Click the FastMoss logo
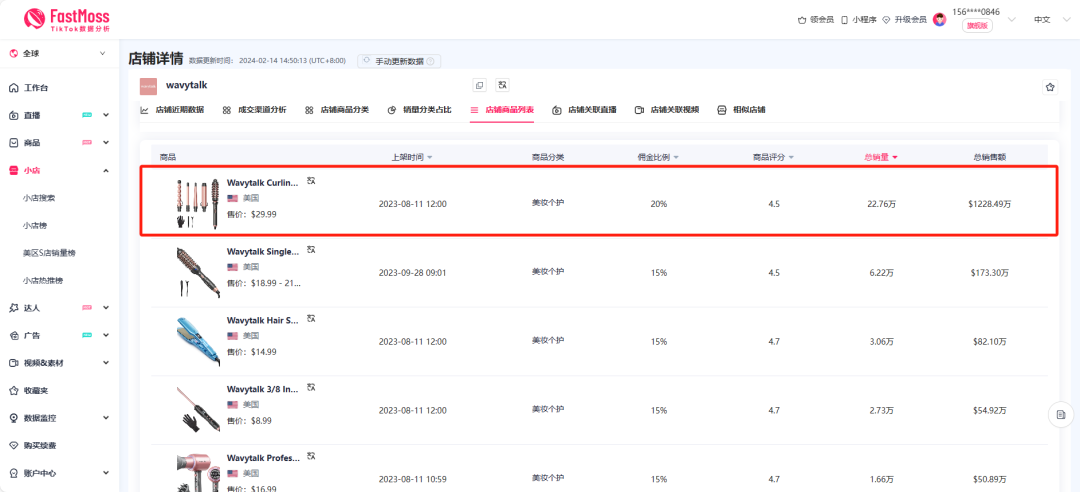The image size is (1080, 492). point(67,19)
